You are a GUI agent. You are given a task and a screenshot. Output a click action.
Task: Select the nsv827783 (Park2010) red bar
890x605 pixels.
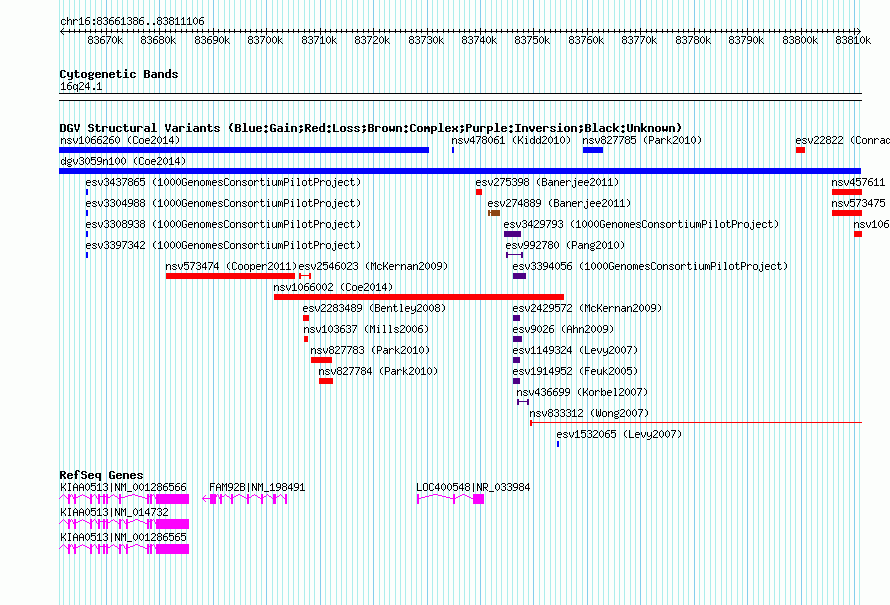click(321, 360)
